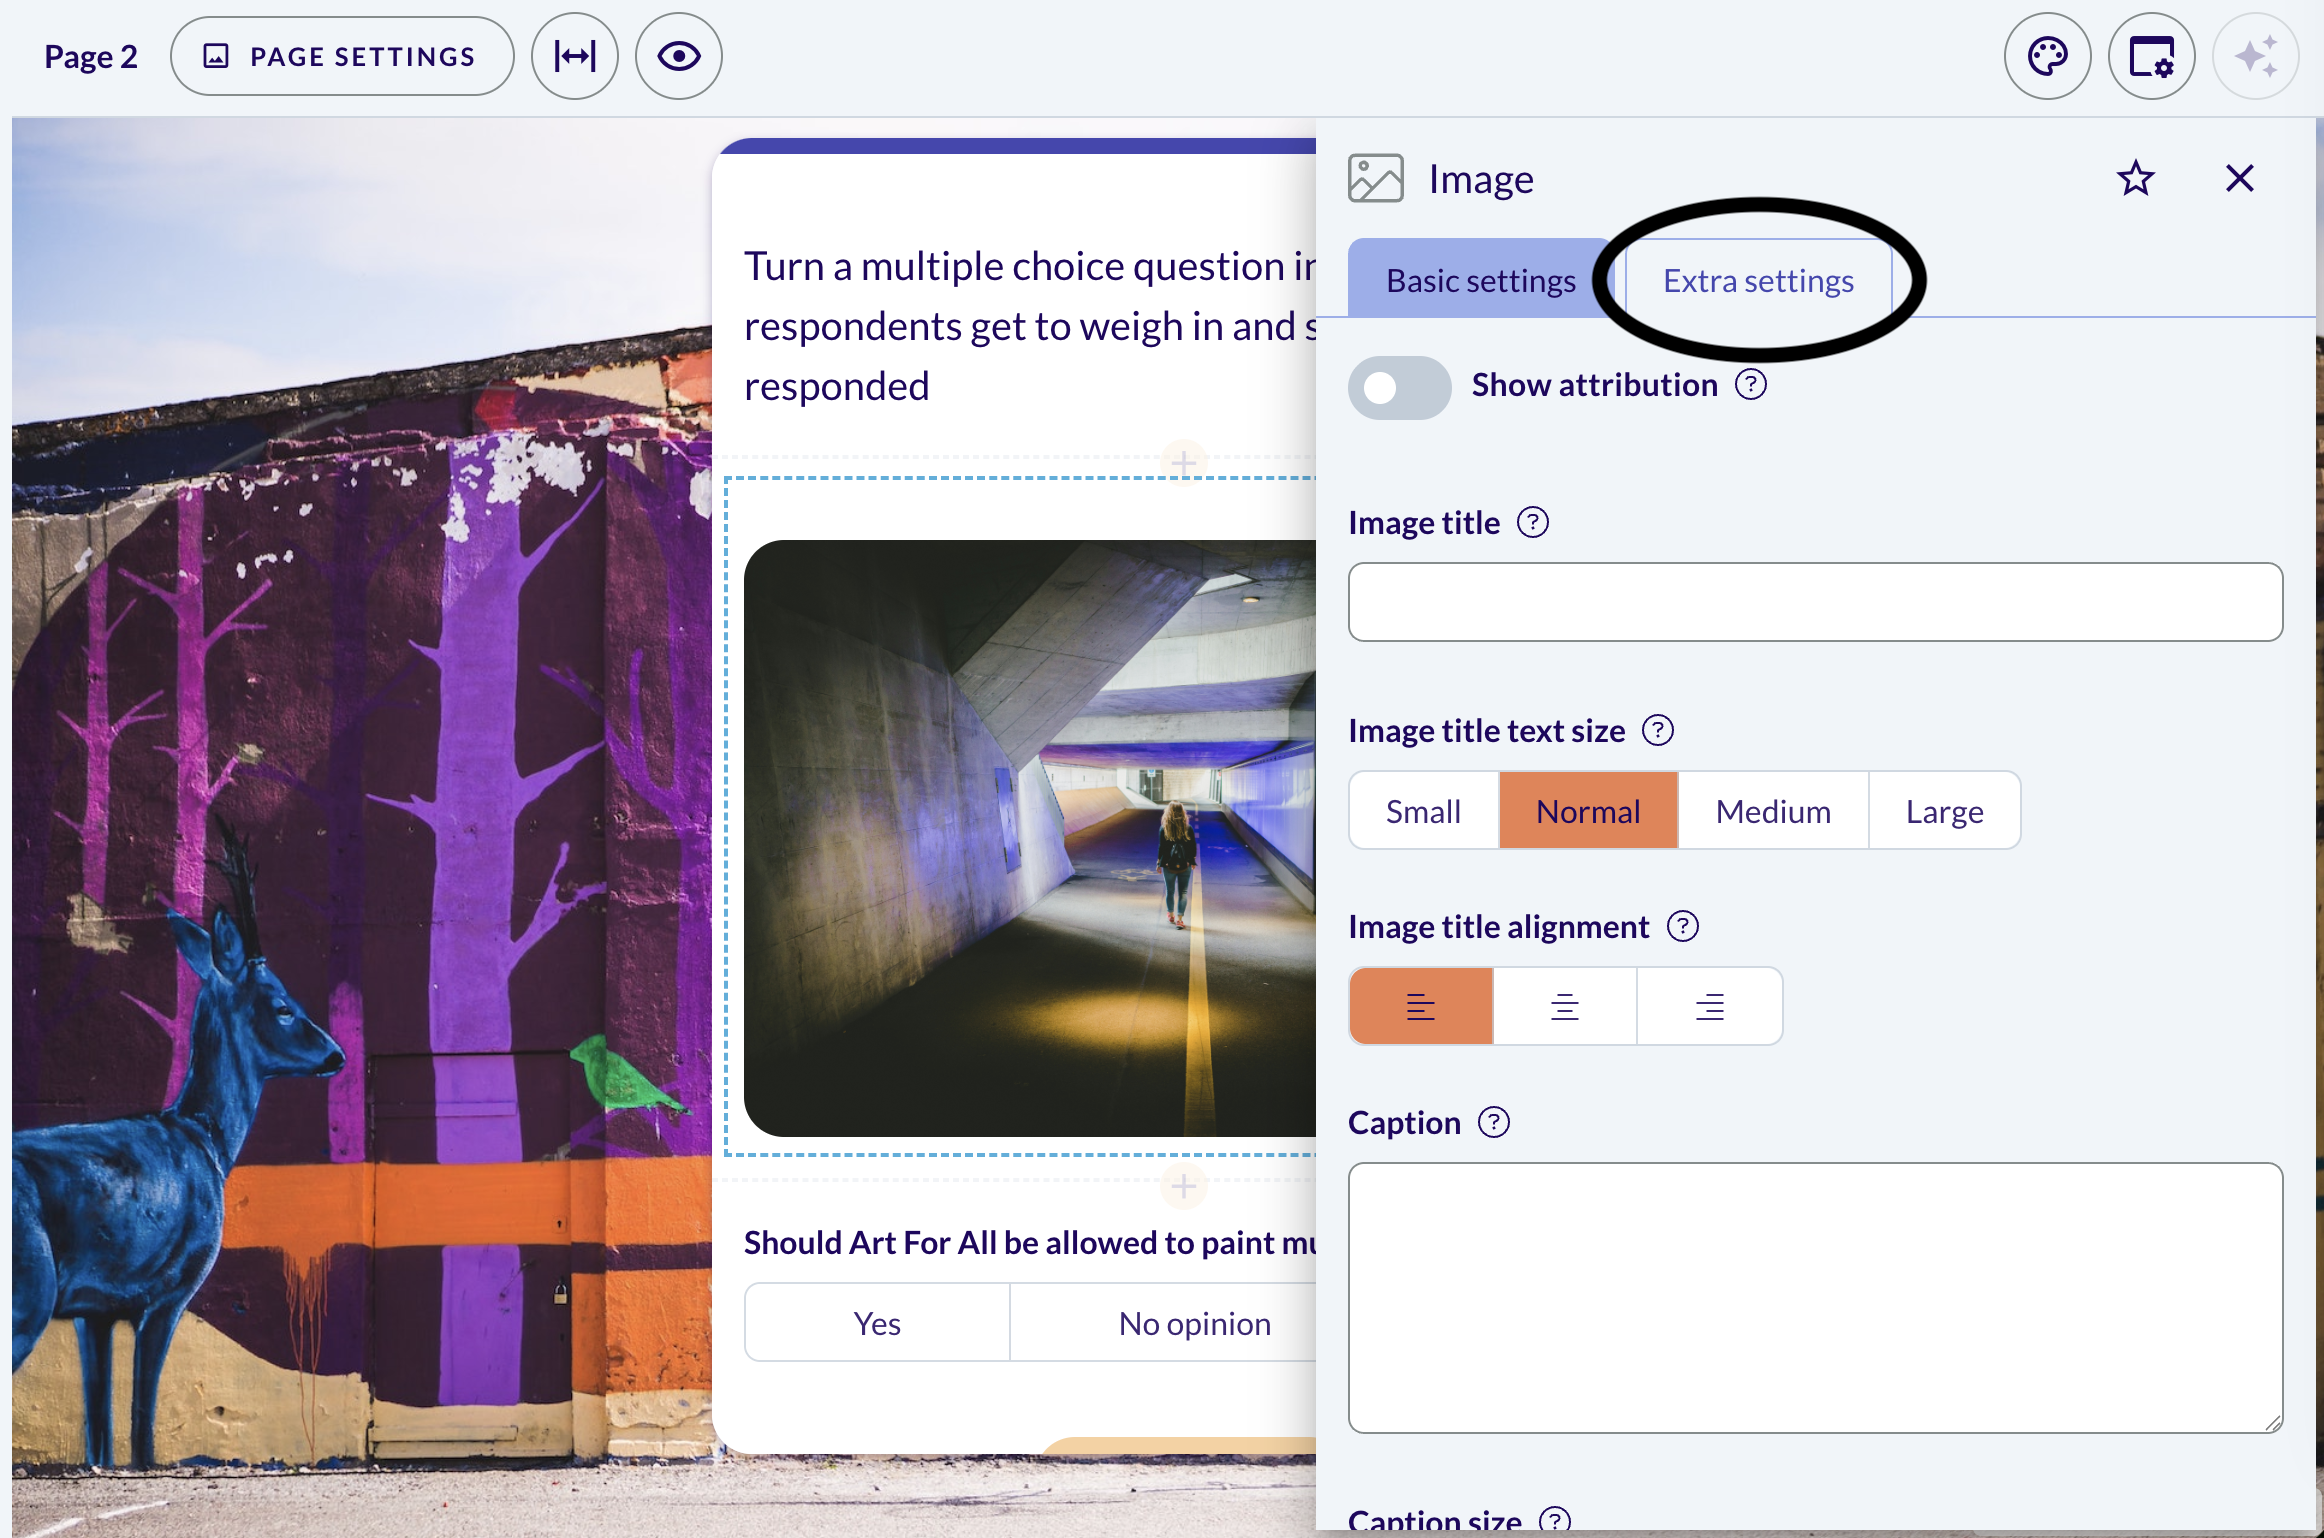
Task: Click the Page 2 label
Action: click(x=90, y=56)
